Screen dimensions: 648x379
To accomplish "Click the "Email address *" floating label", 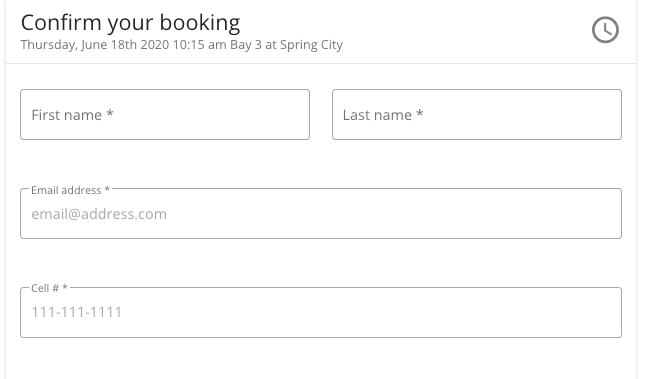I will click(70, 190).
